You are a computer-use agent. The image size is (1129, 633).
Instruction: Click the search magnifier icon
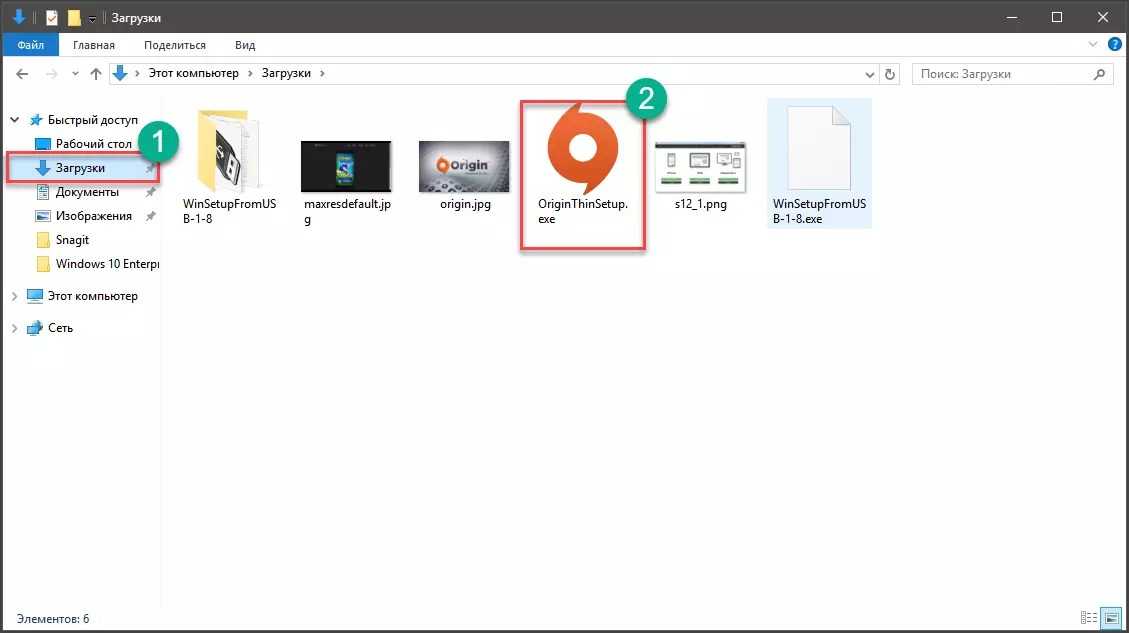[x=1099, y=73]
